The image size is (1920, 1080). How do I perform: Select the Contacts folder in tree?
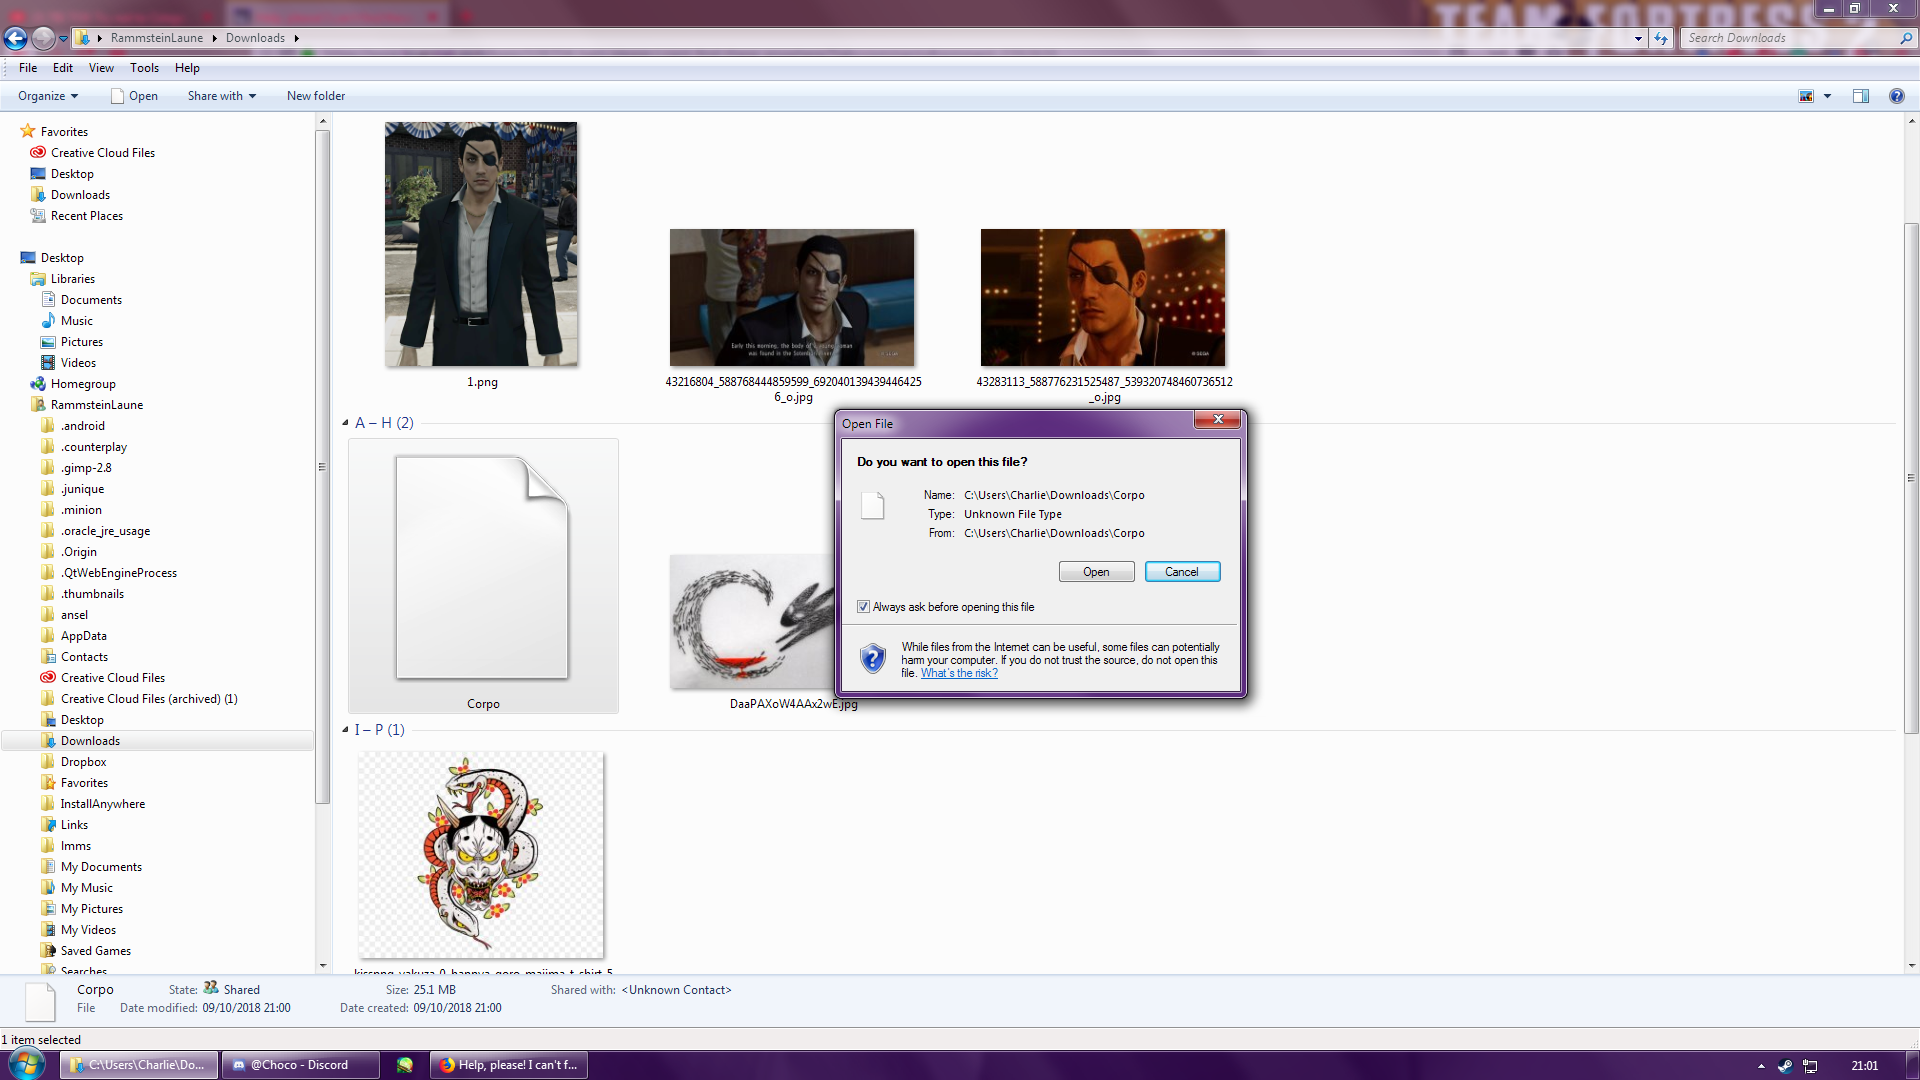tap(84, 657)
